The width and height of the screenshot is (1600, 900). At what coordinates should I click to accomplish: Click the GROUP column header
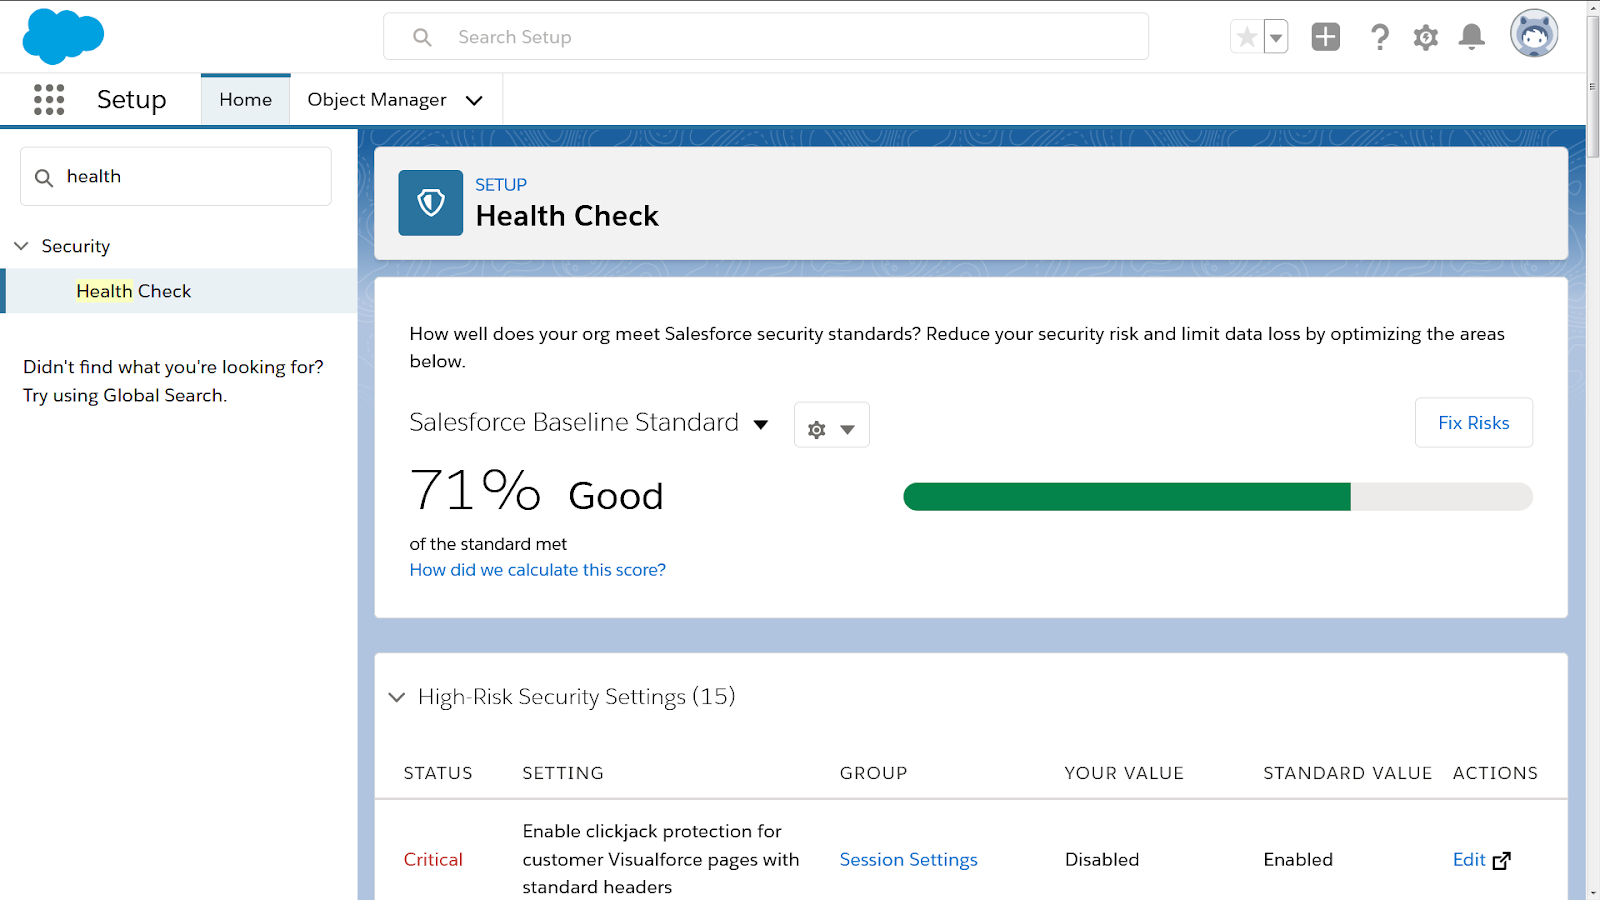click(874, 773)
